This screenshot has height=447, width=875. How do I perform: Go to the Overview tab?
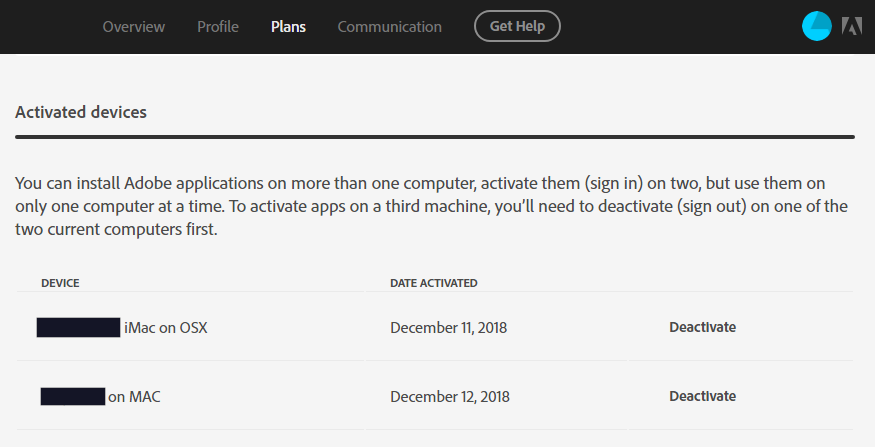click(x=134, y=26)
